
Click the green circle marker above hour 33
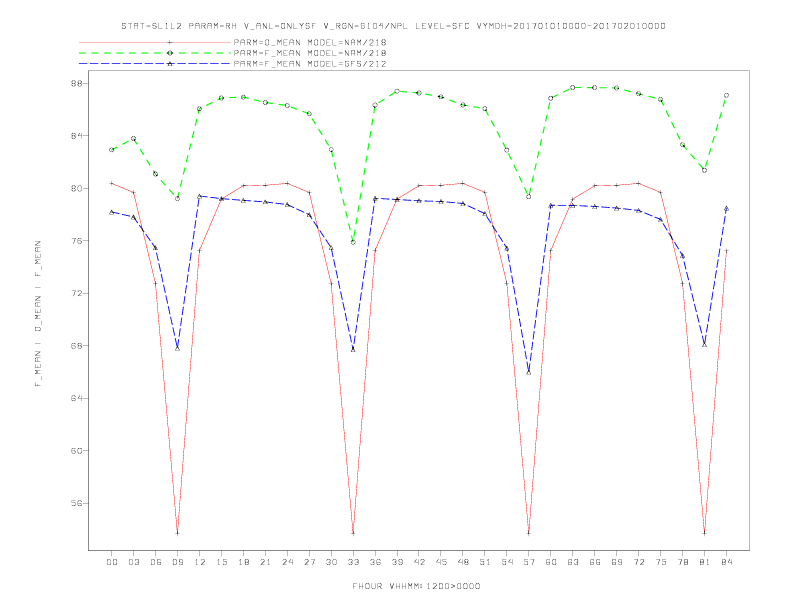353,242
